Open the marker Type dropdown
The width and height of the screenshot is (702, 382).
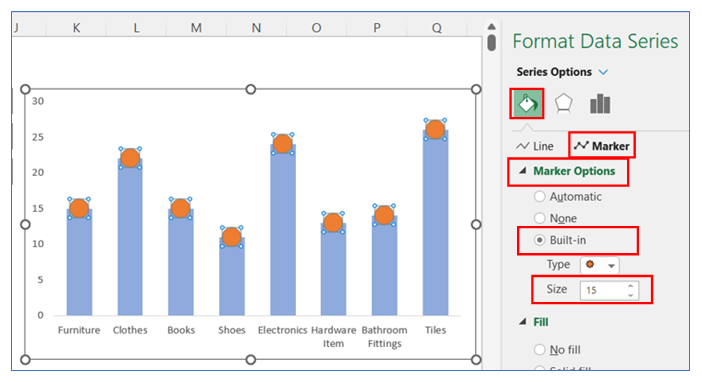[x=600, y=265]
